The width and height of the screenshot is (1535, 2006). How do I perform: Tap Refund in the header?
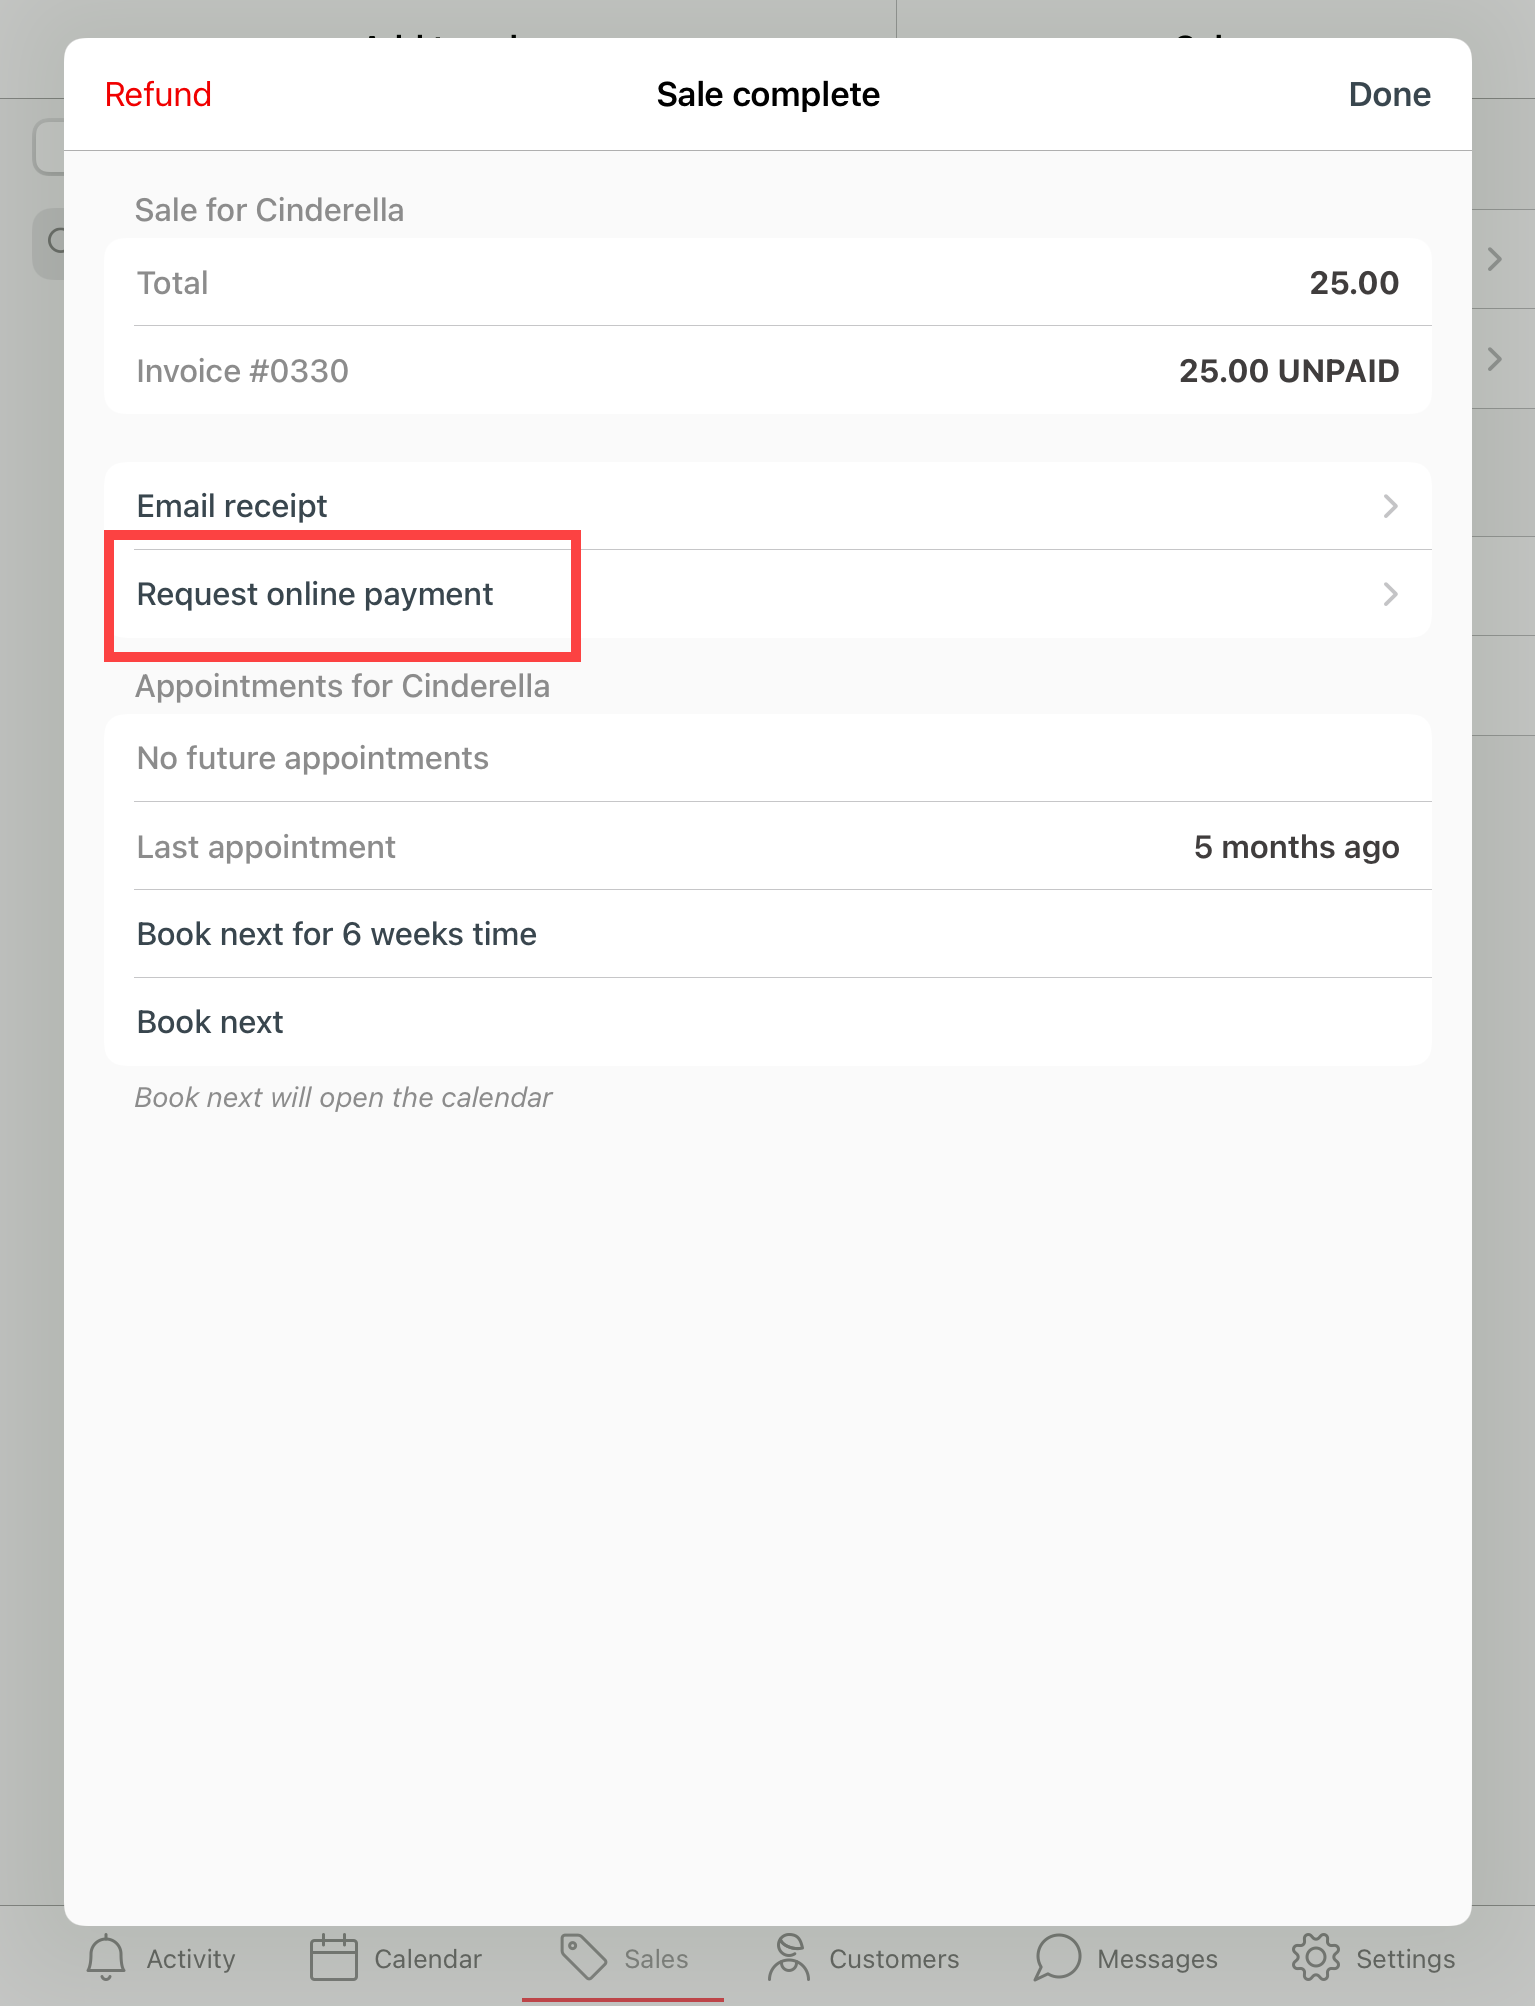point(158,95)
